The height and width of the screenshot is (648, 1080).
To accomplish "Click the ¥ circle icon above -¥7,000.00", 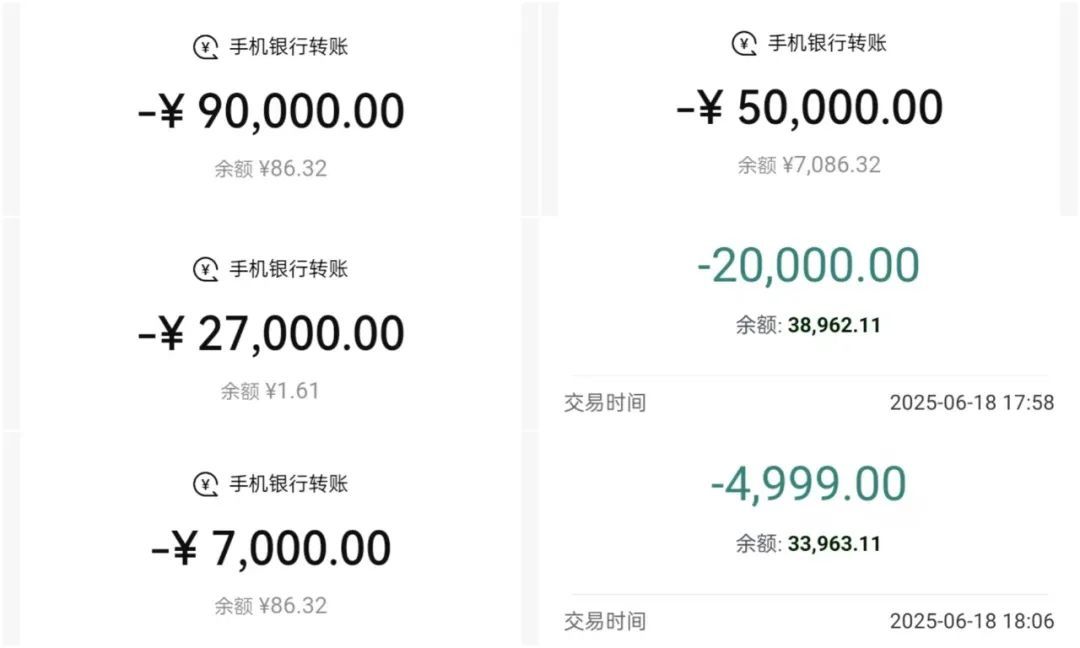I will click(x=205, y=483).
